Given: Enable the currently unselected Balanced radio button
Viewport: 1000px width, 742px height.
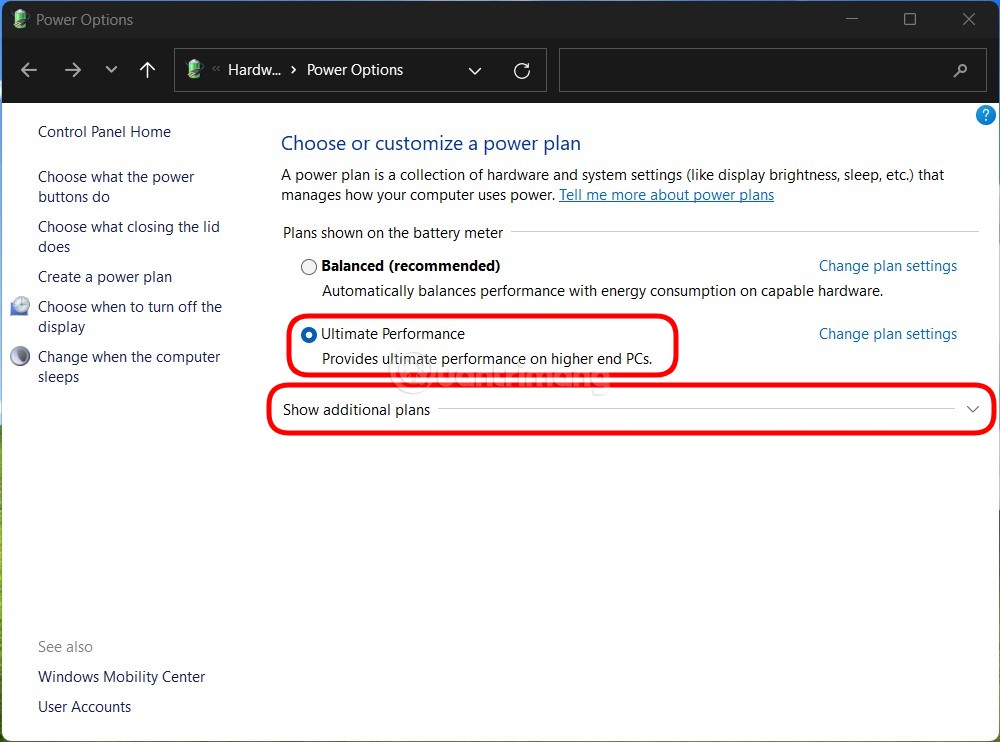Looking at the screenshot, I should pos(308,266).
